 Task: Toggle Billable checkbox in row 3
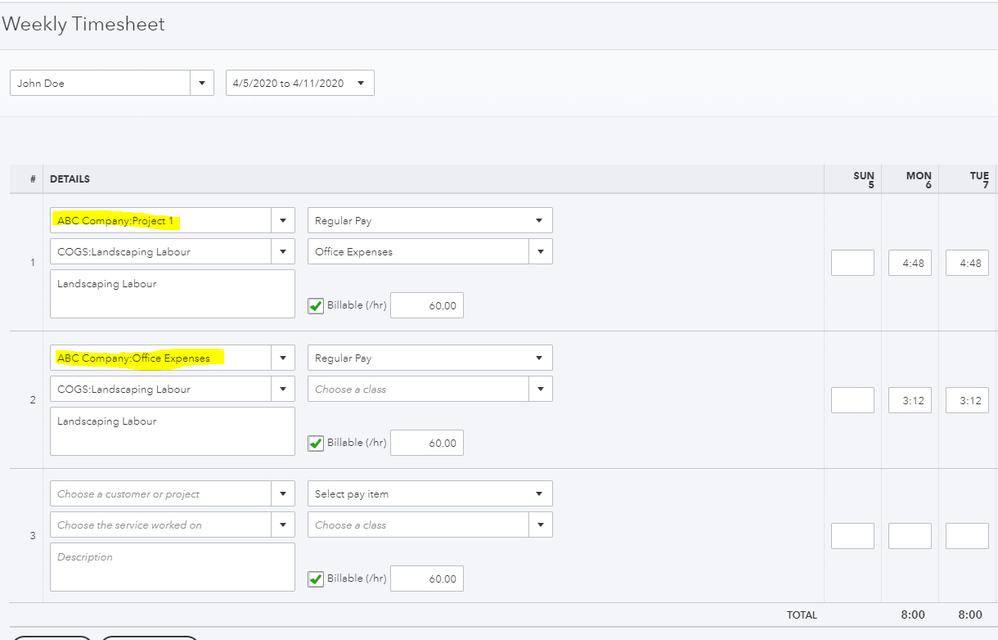tap(316, 579)
